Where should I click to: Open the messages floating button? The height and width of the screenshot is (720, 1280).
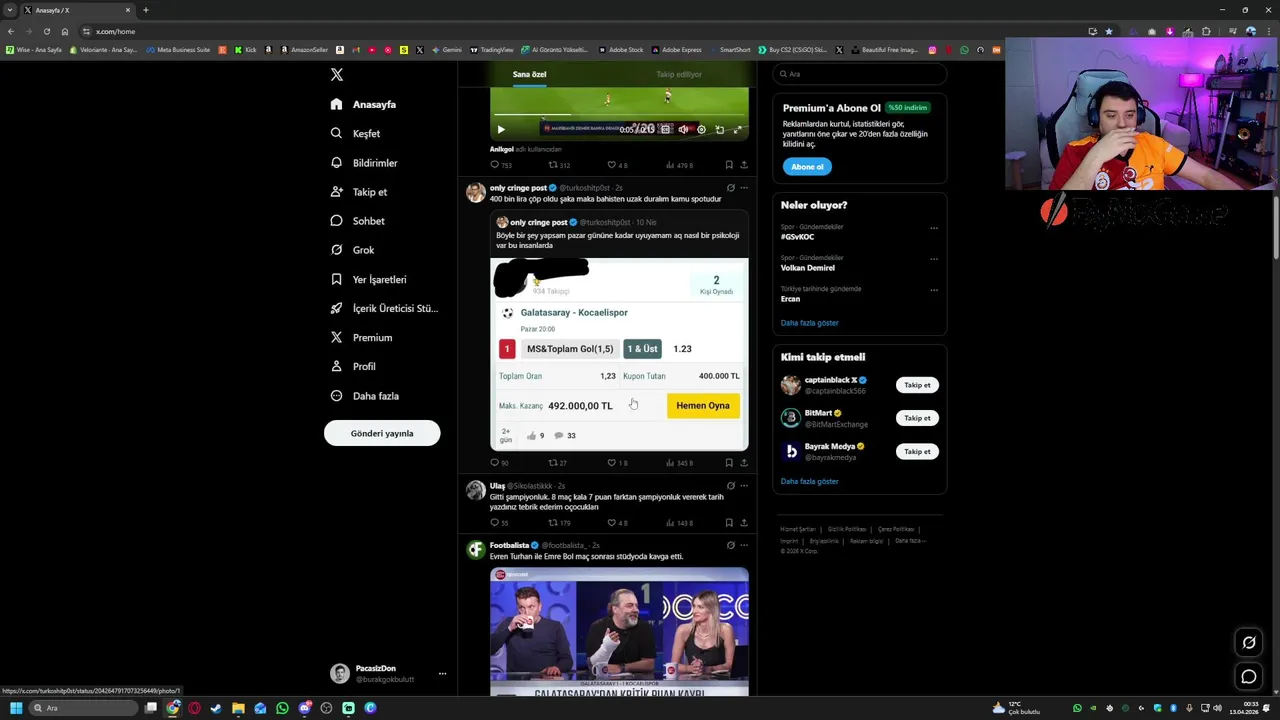point(1248,677)
